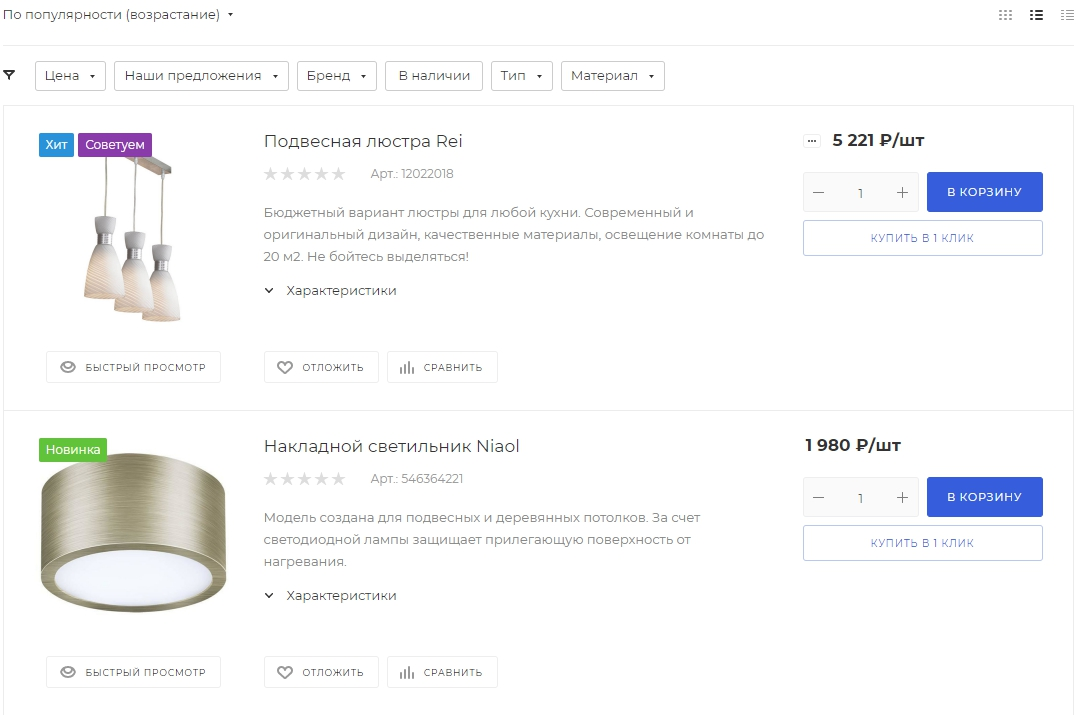Open the three-dots menu beside 5 221 ₽ price
Viewport: 1076px width, 715px height.
pyautogui.click(x=810, y=140)
